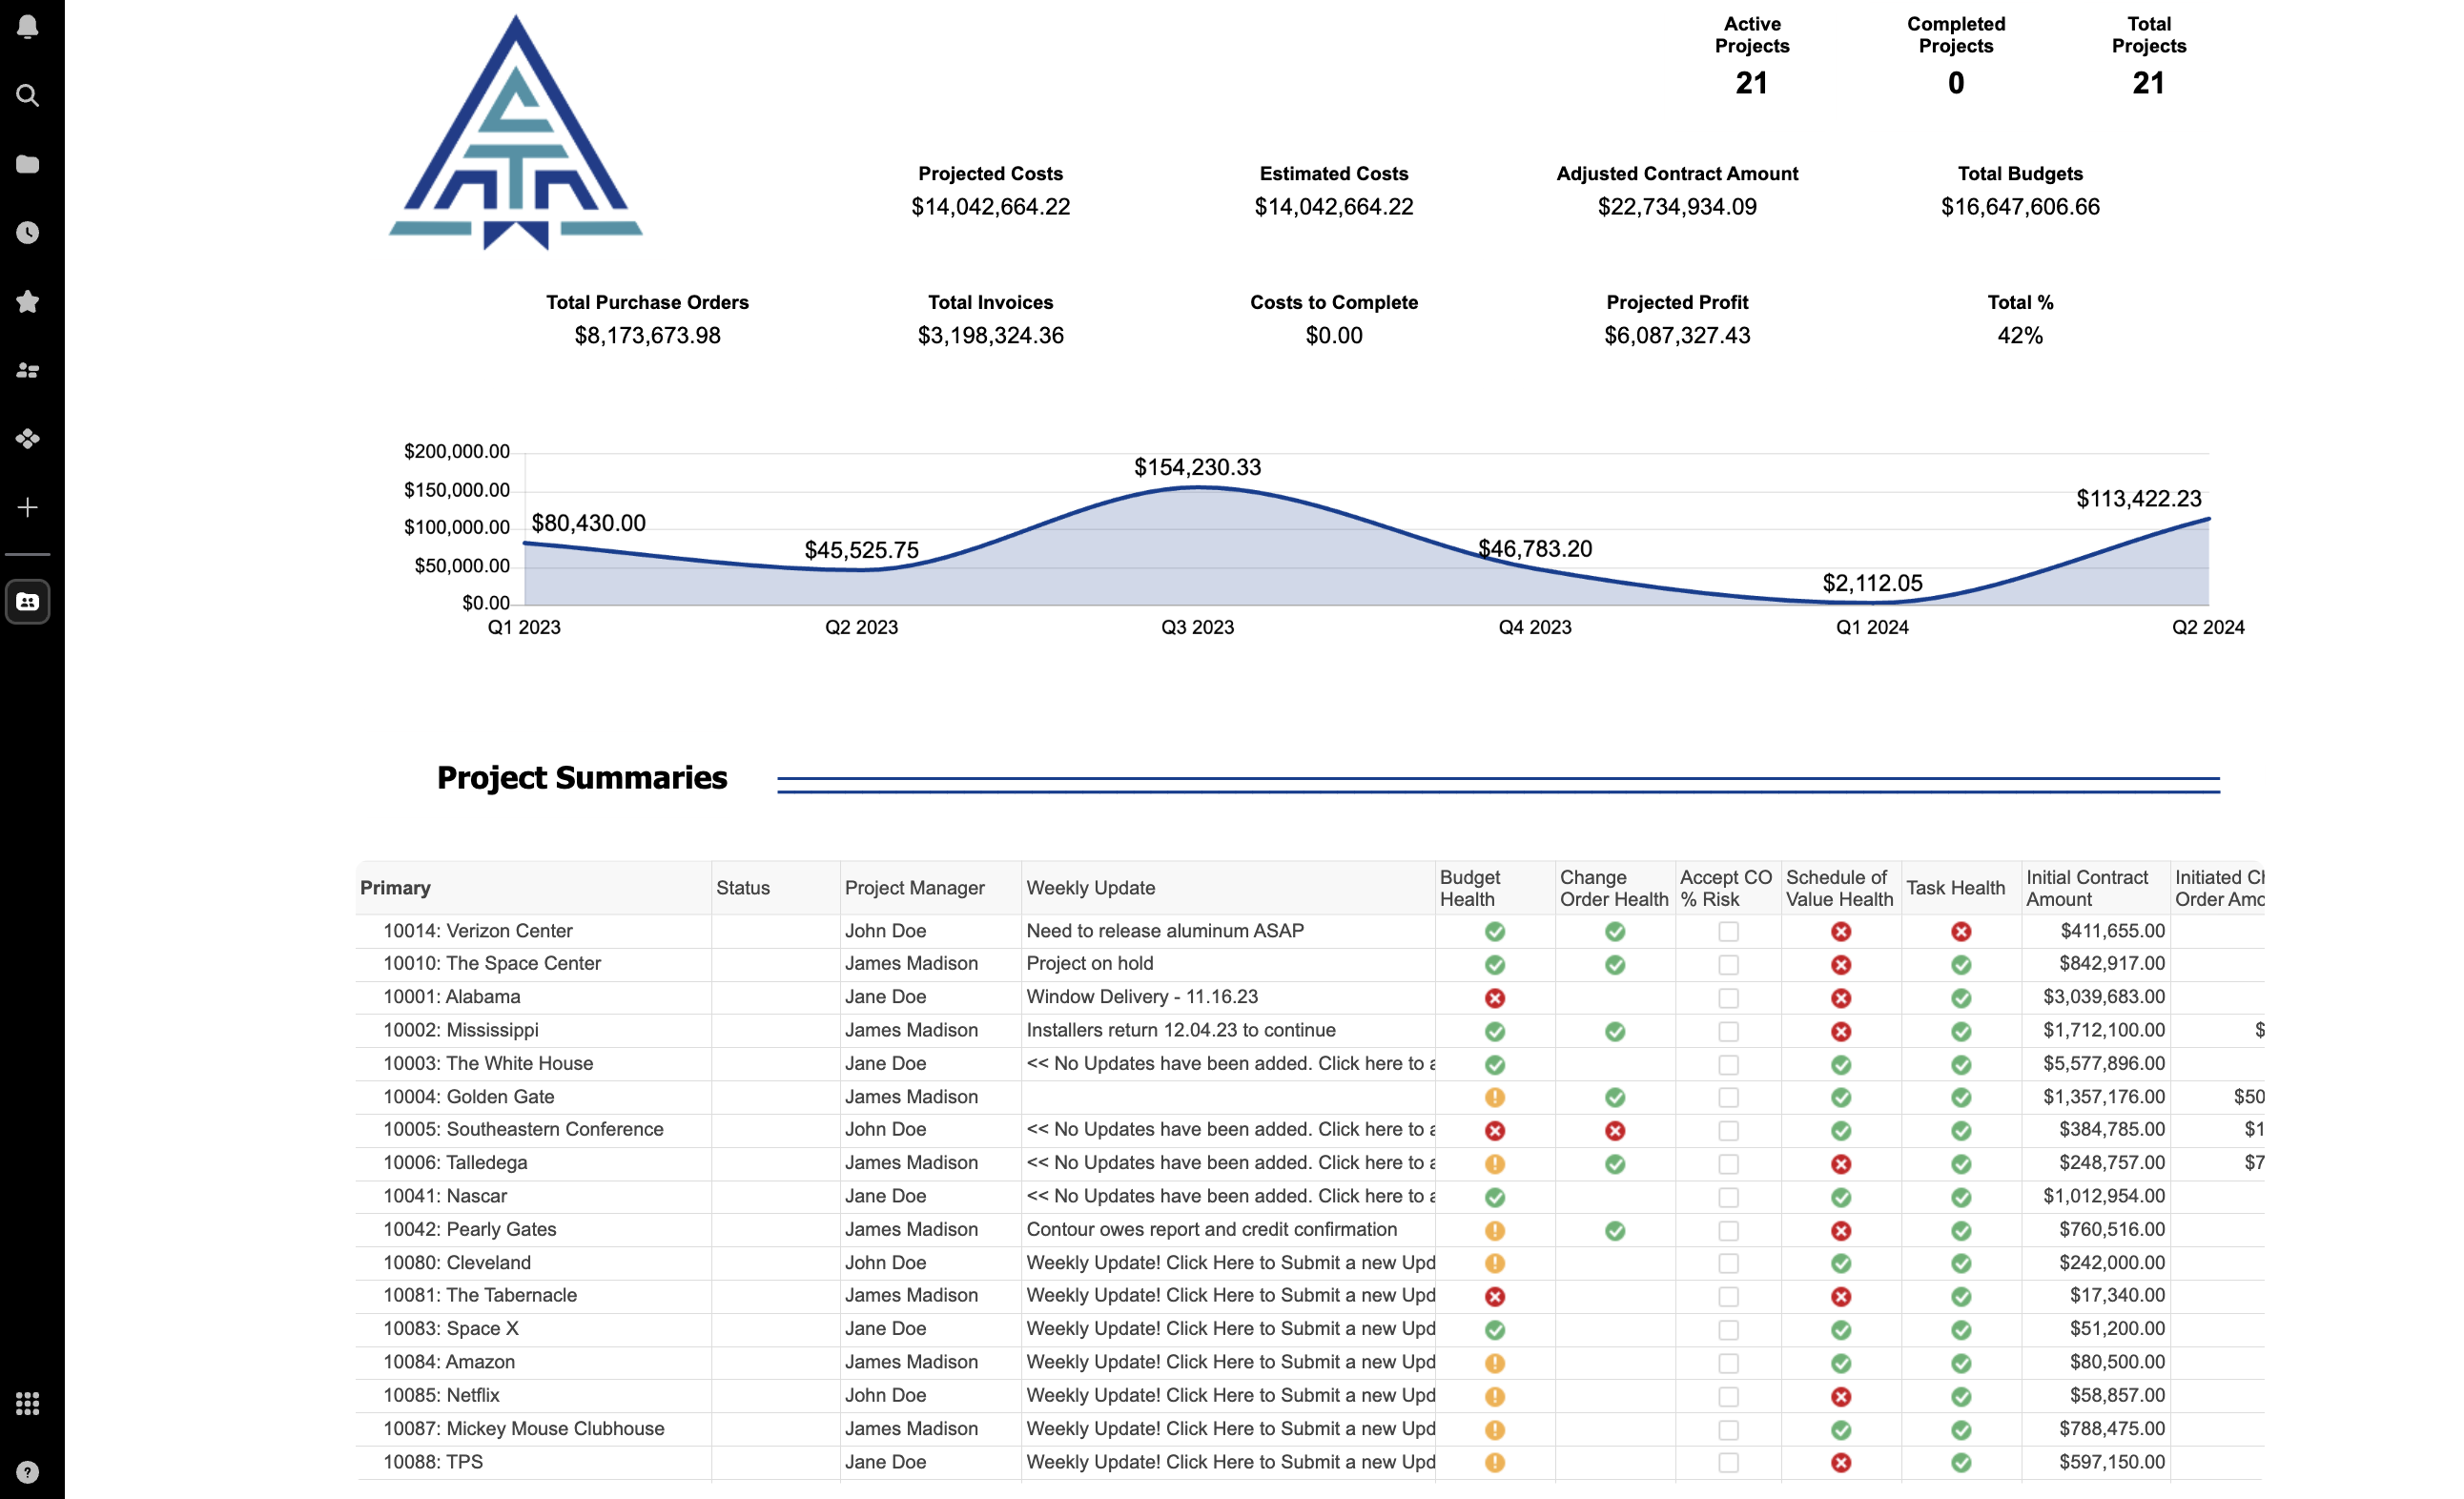Viewport: 2464px width, 1499px height.
Task: Check Accept CO Risk for Golden Gate
Action: point(1728,1098)
